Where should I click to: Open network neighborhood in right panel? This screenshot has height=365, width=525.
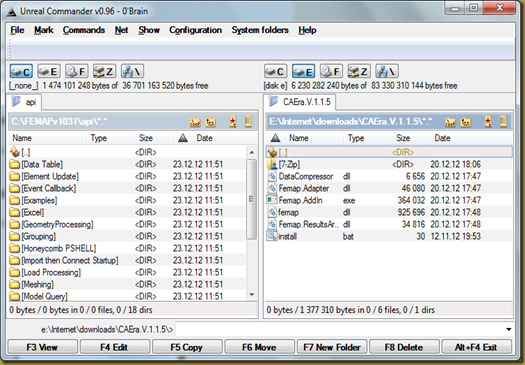tap(387, 71)
